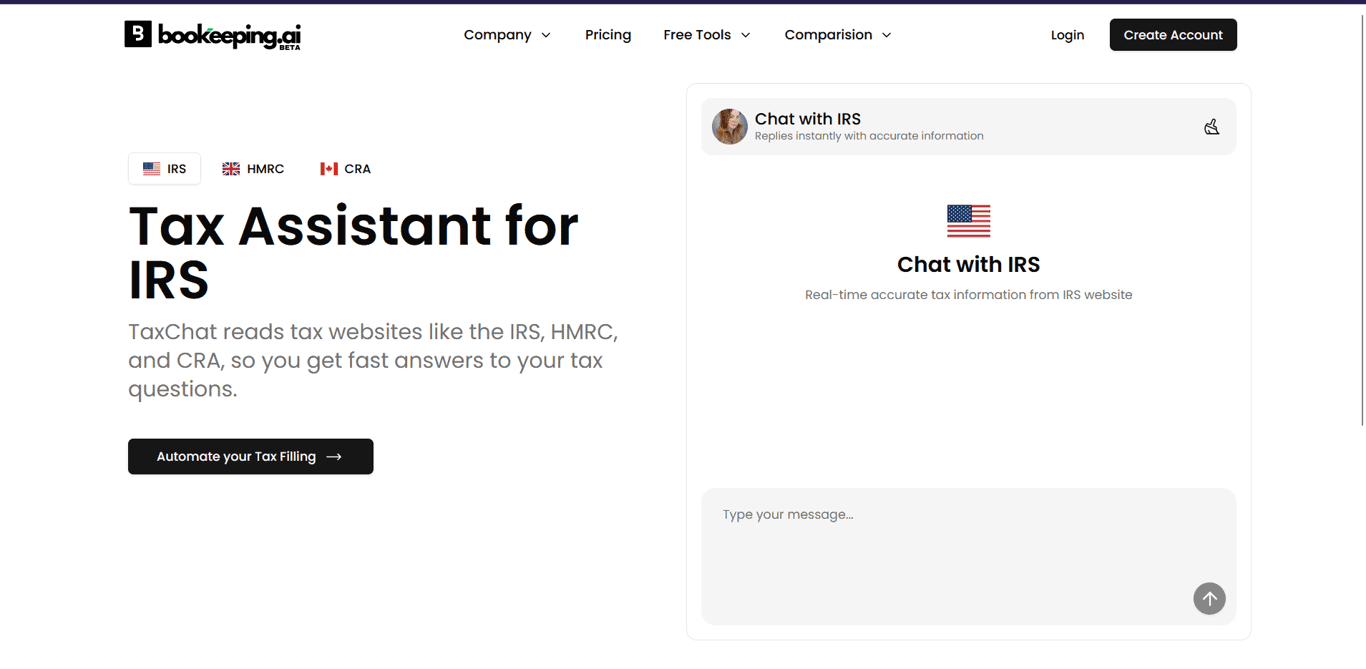Click the UK flag beside HMRC
Viewport: 1366px width, 669px height.
[230, 168]
